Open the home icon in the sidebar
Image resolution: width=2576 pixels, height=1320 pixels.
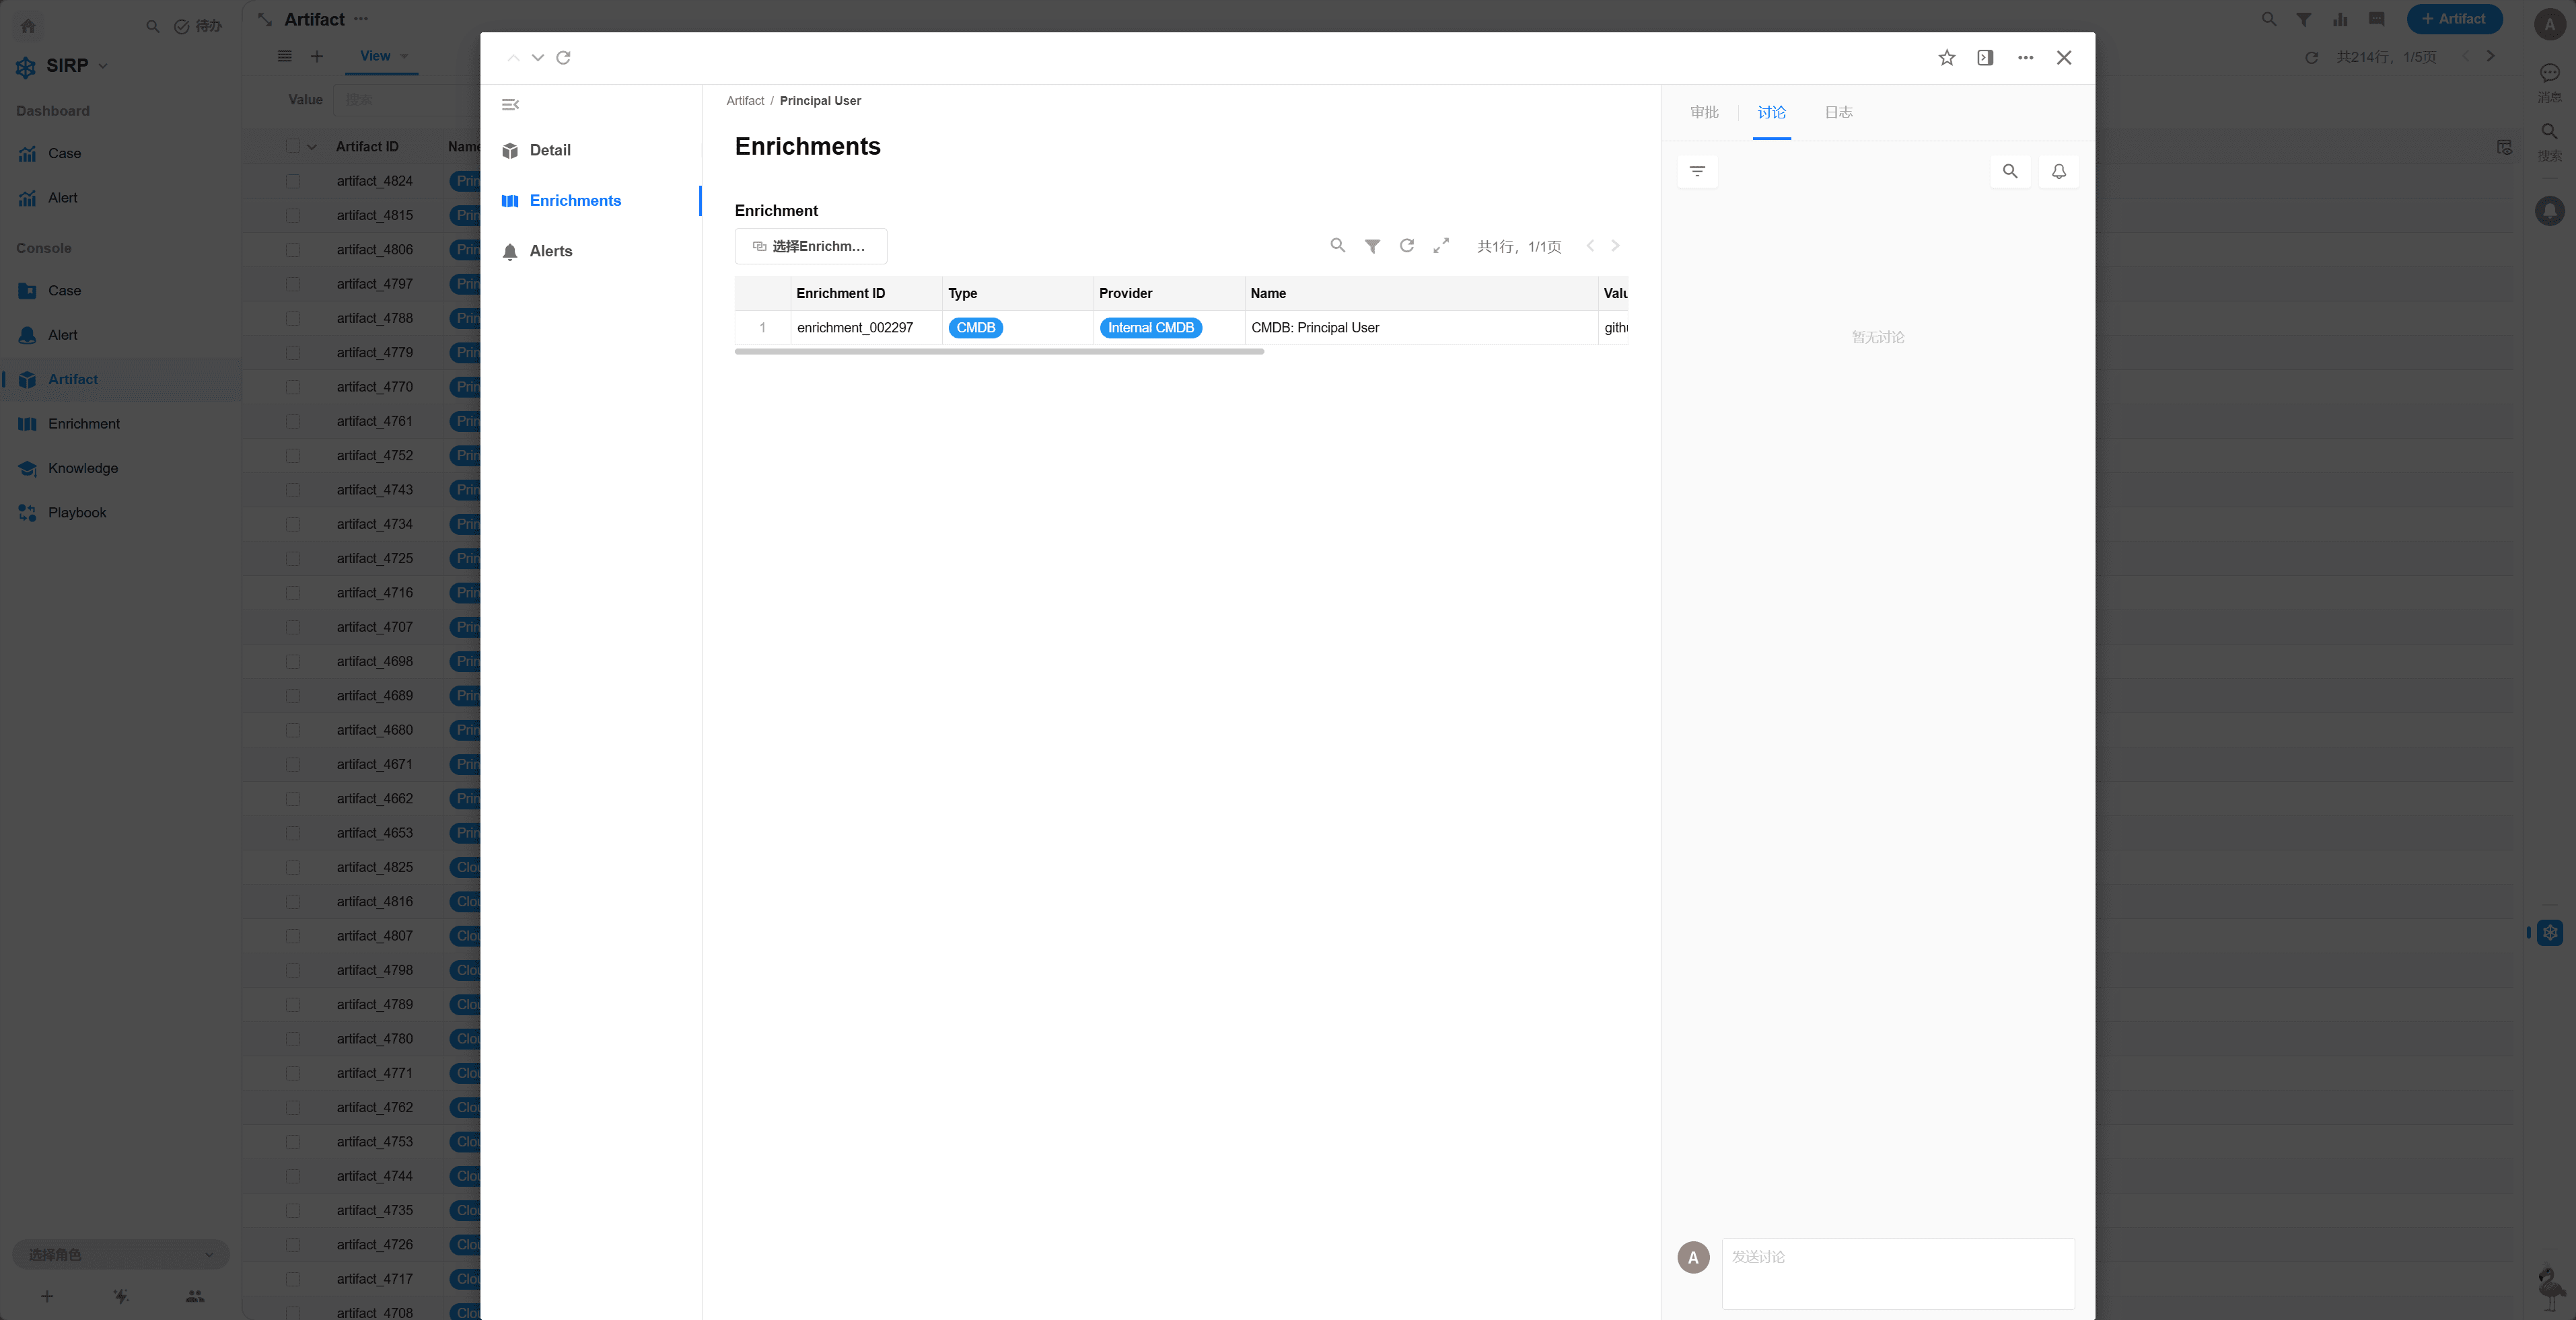pyautogui.click(x=28, y=26)
